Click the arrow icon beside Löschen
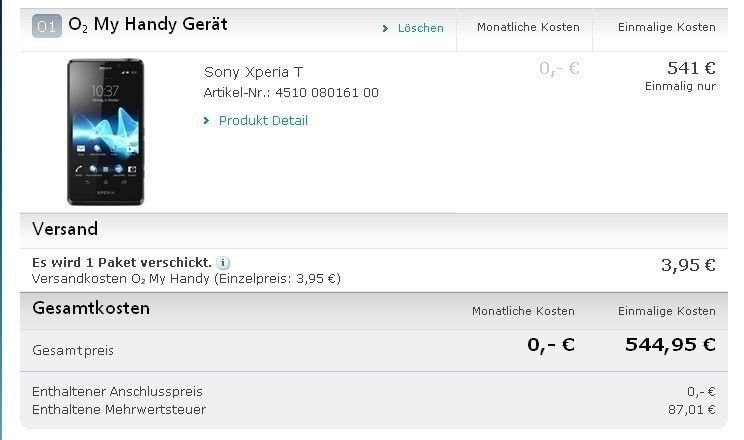The image size is (744, 440). point(385,28)
